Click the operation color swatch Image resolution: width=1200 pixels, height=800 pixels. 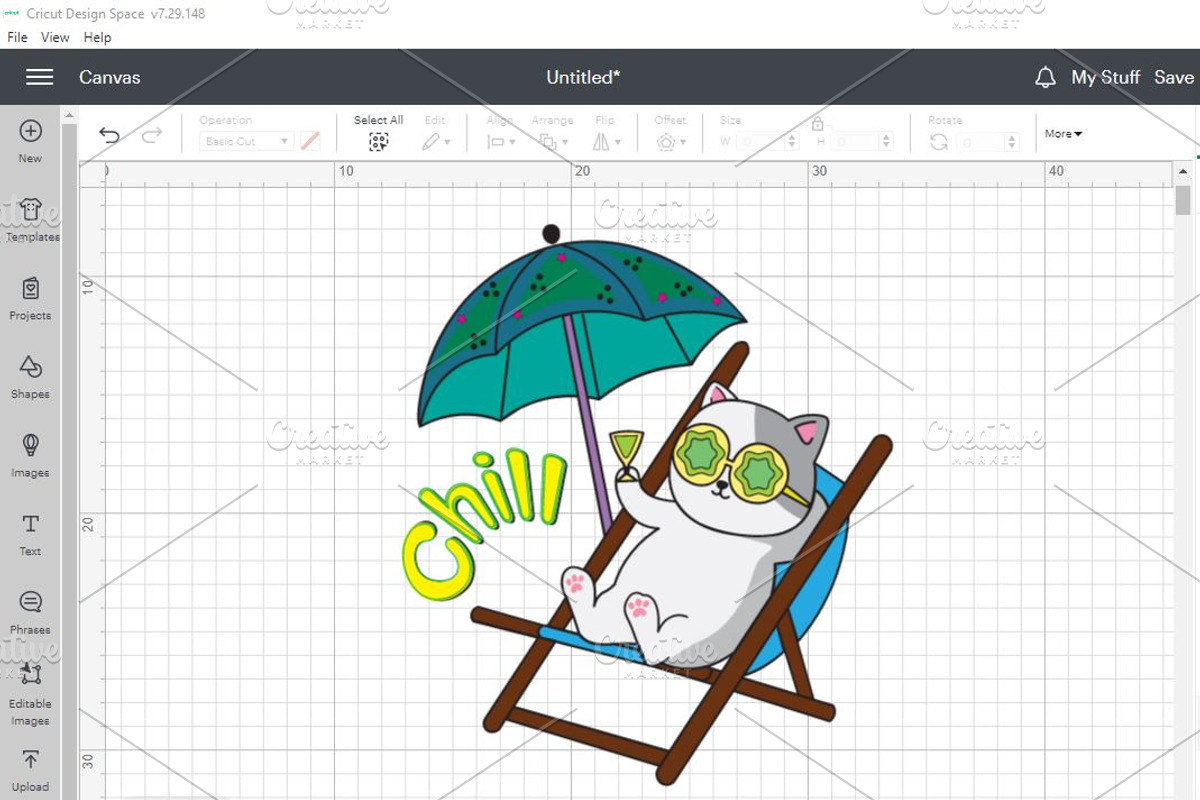click(x=310, y=142)
